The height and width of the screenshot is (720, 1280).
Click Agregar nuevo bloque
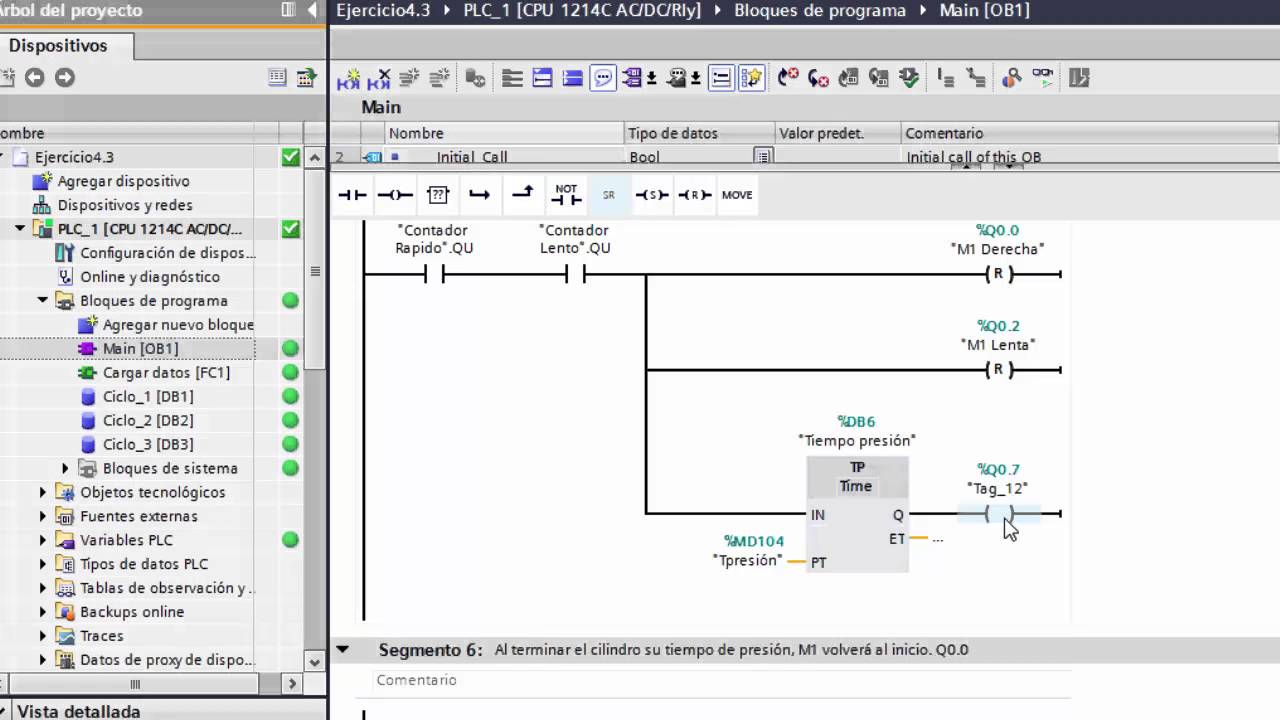[x=178, y=325]
